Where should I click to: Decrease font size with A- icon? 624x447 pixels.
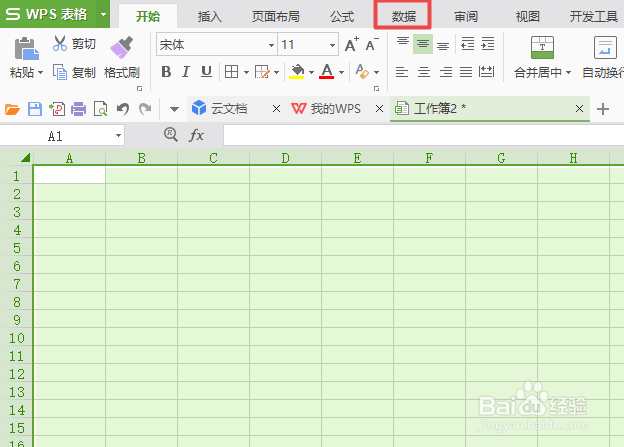pyautogui.click(x=372, y=44)
